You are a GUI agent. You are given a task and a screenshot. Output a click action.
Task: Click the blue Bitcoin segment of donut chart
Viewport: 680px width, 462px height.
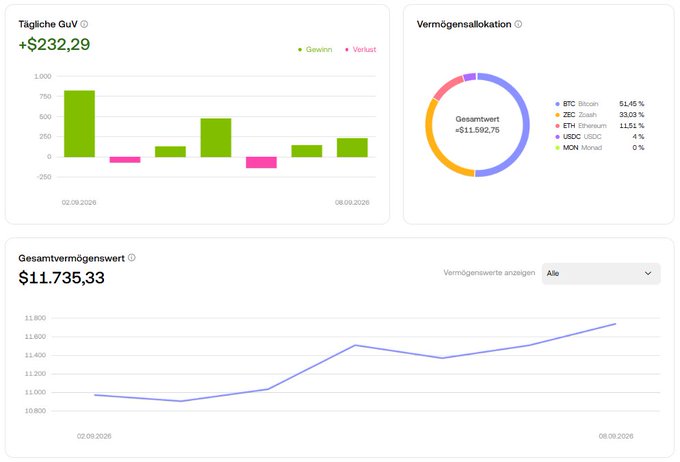[526, 126]
